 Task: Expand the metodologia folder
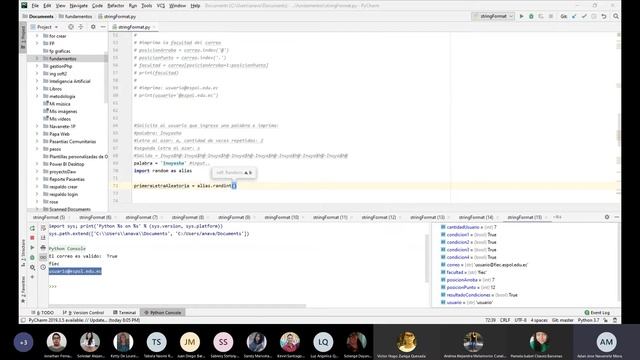[x=37, y=96]
